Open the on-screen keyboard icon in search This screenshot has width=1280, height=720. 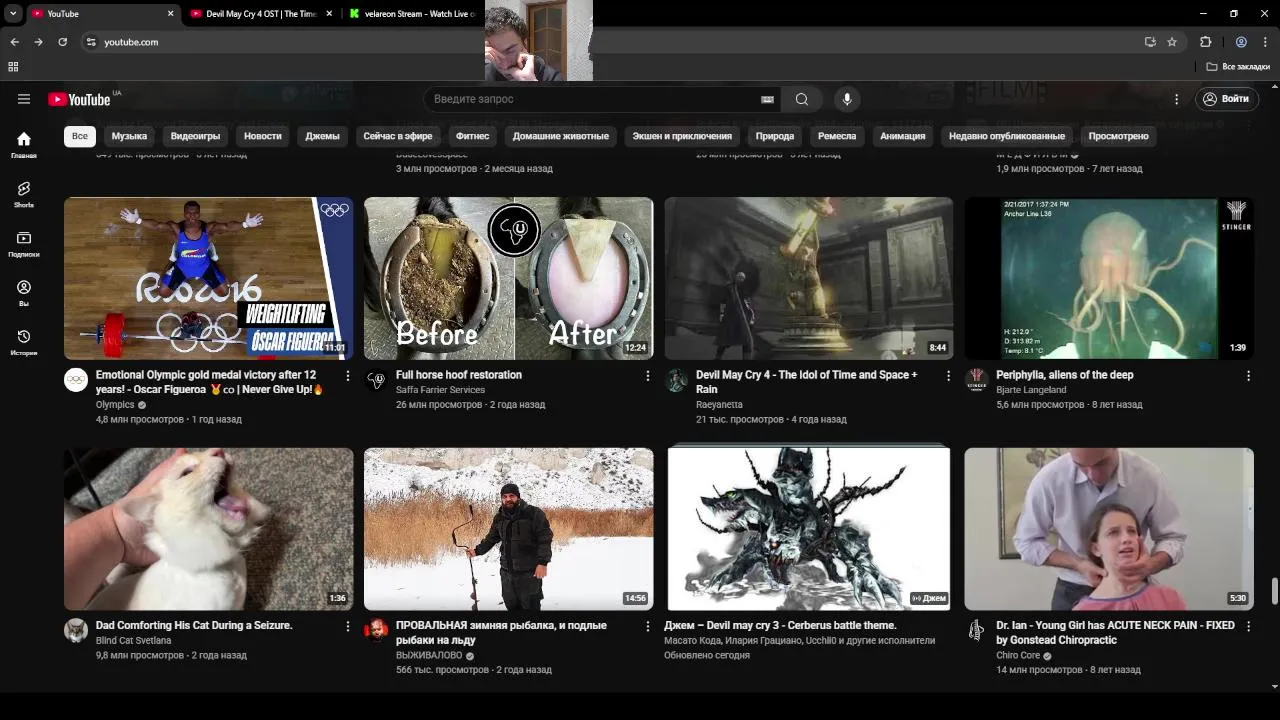[767, 99]
